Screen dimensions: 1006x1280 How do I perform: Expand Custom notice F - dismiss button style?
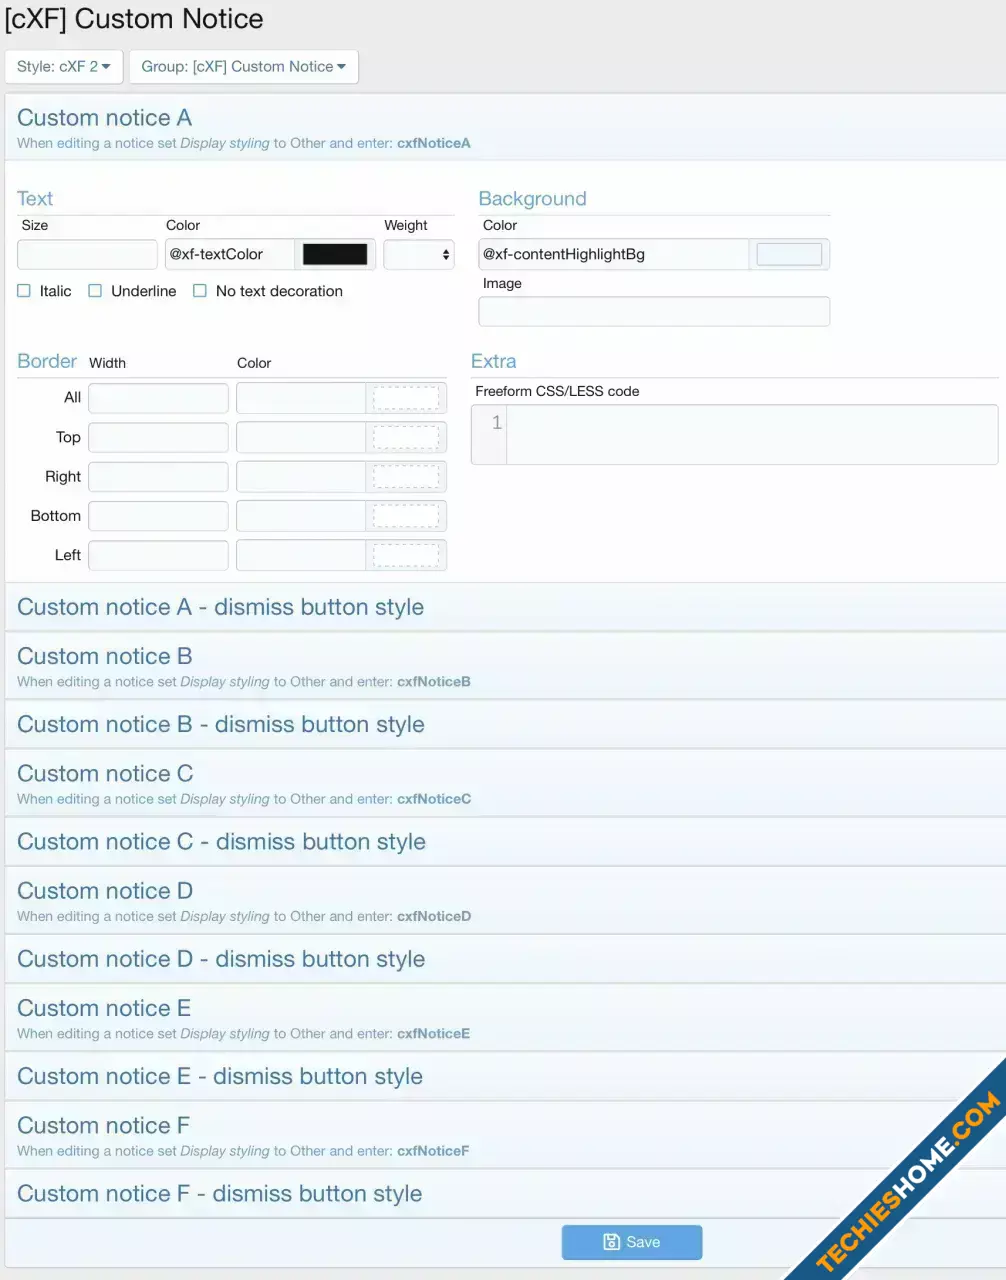point(505,1193)
